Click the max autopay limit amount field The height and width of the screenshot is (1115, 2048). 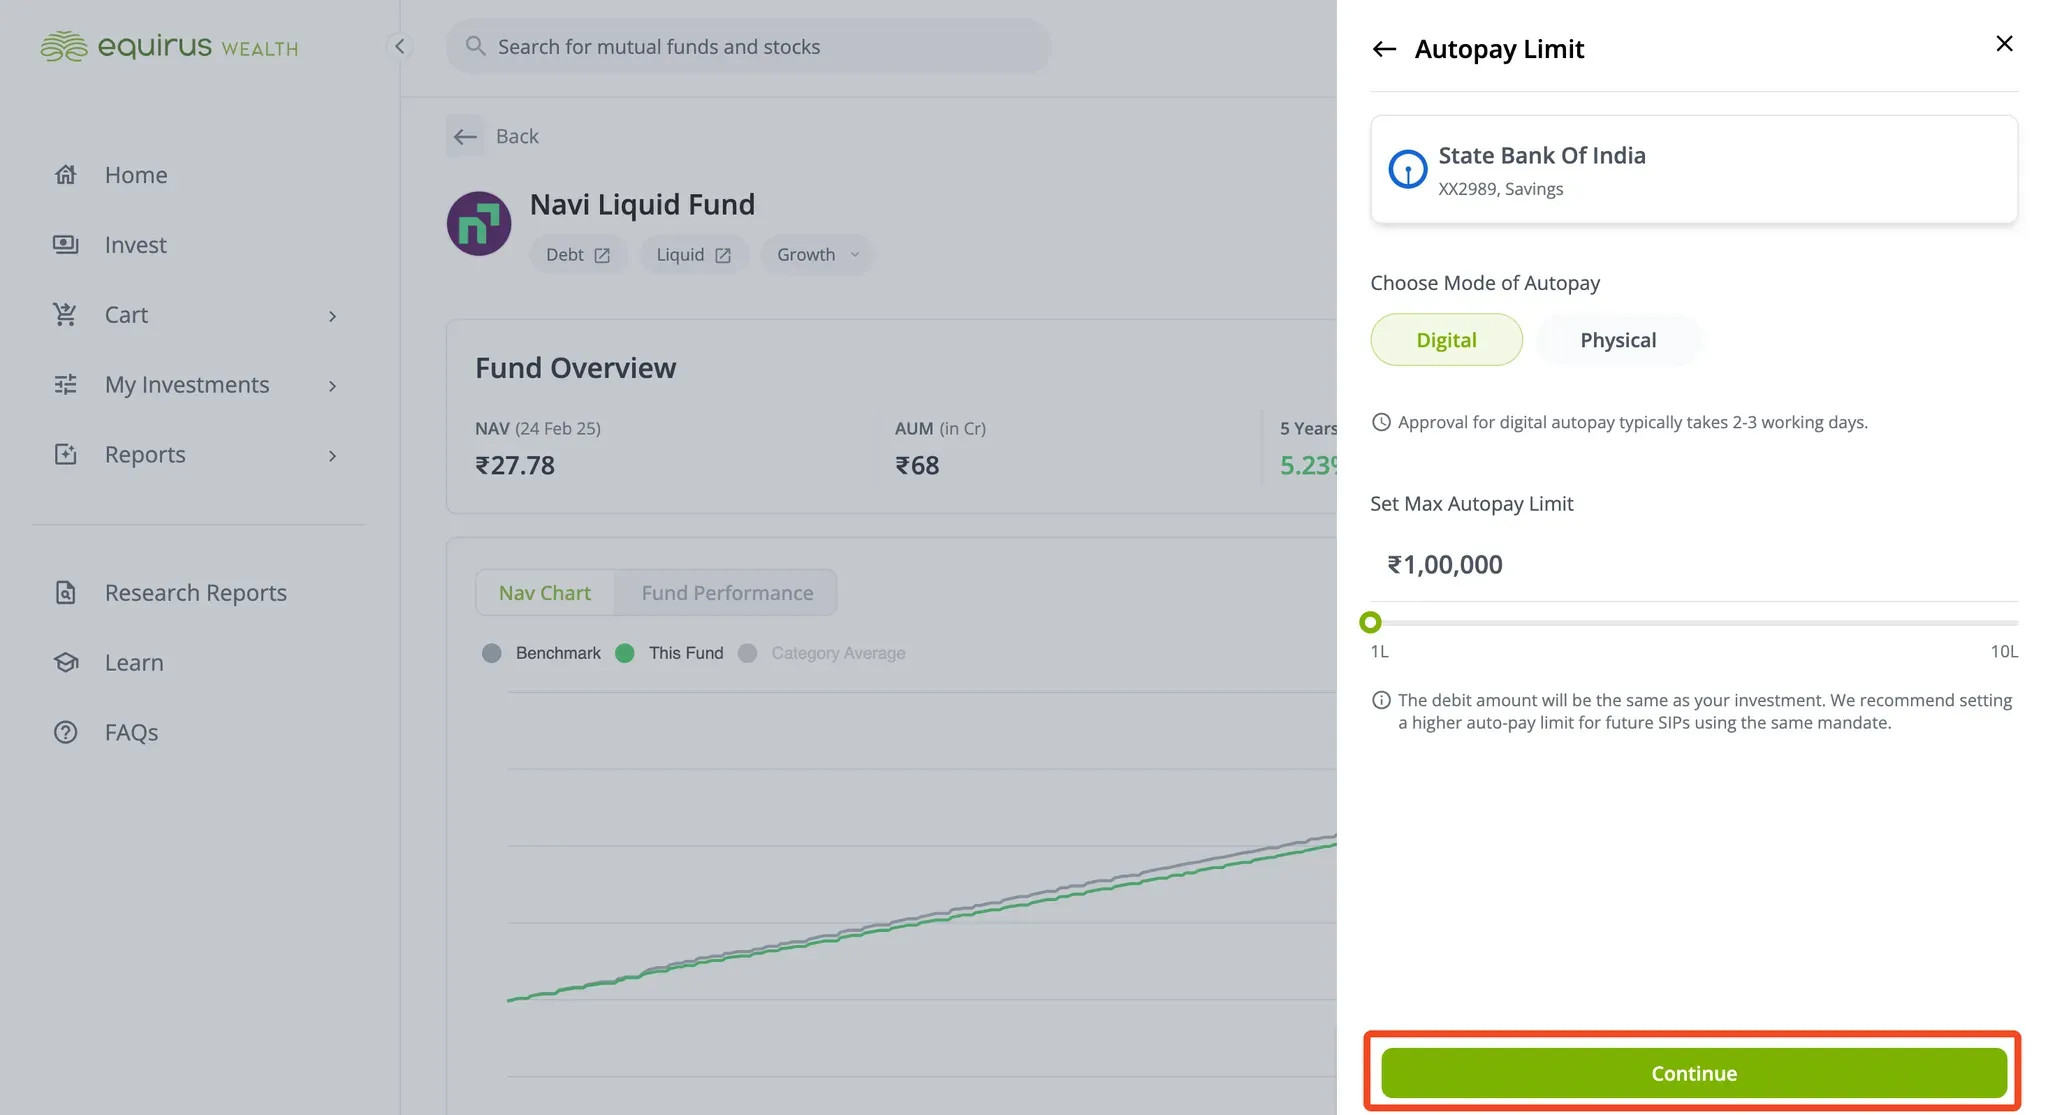tap(1694, 565)
